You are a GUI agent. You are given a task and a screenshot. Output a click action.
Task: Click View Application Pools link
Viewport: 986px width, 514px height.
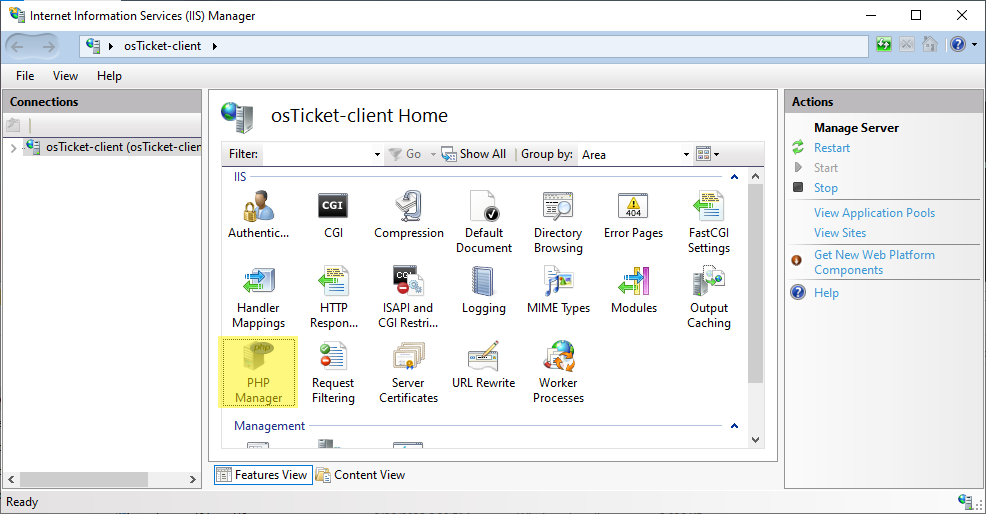click(874, 213)
